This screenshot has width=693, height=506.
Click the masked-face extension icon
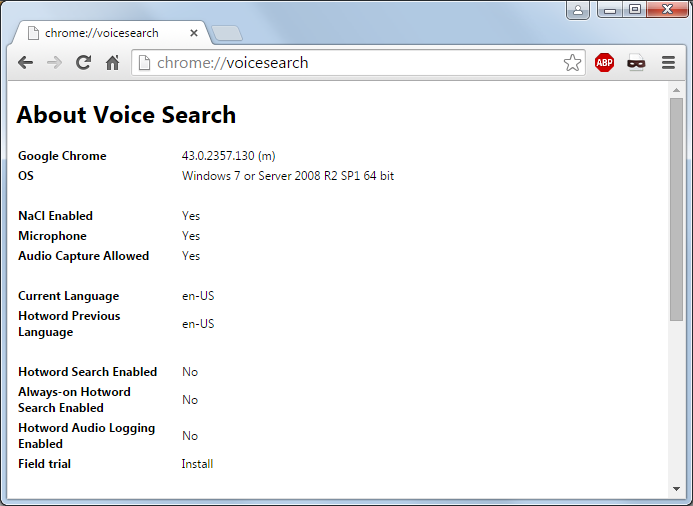636,63
